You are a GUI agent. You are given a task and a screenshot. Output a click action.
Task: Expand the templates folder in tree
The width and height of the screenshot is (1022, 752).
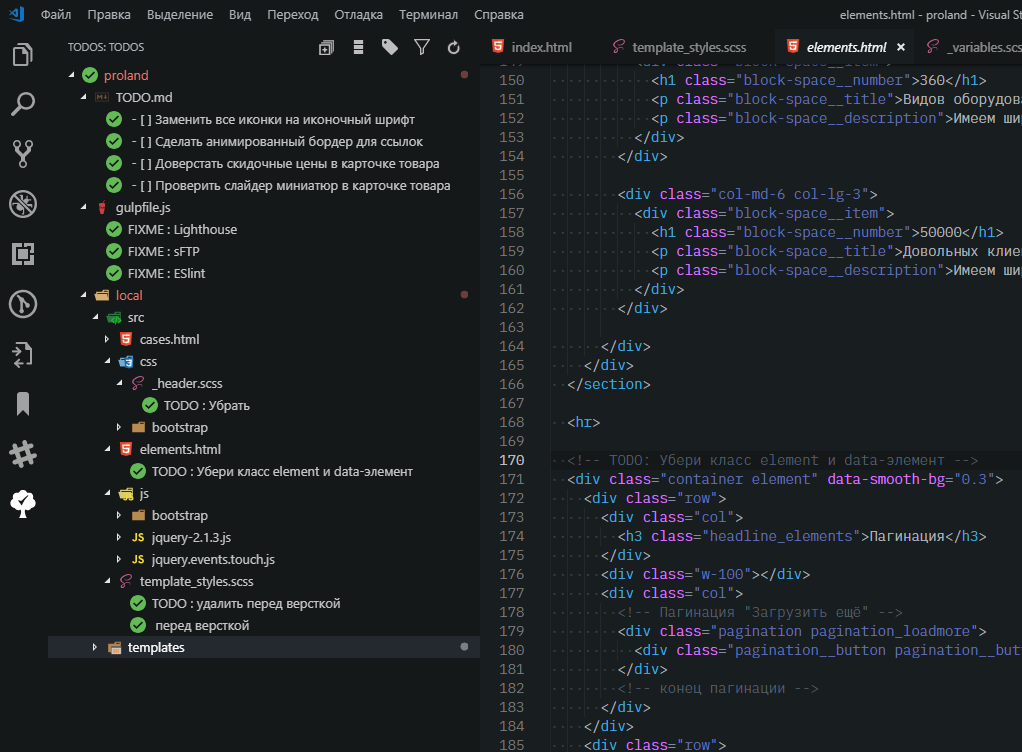point(95,648)
